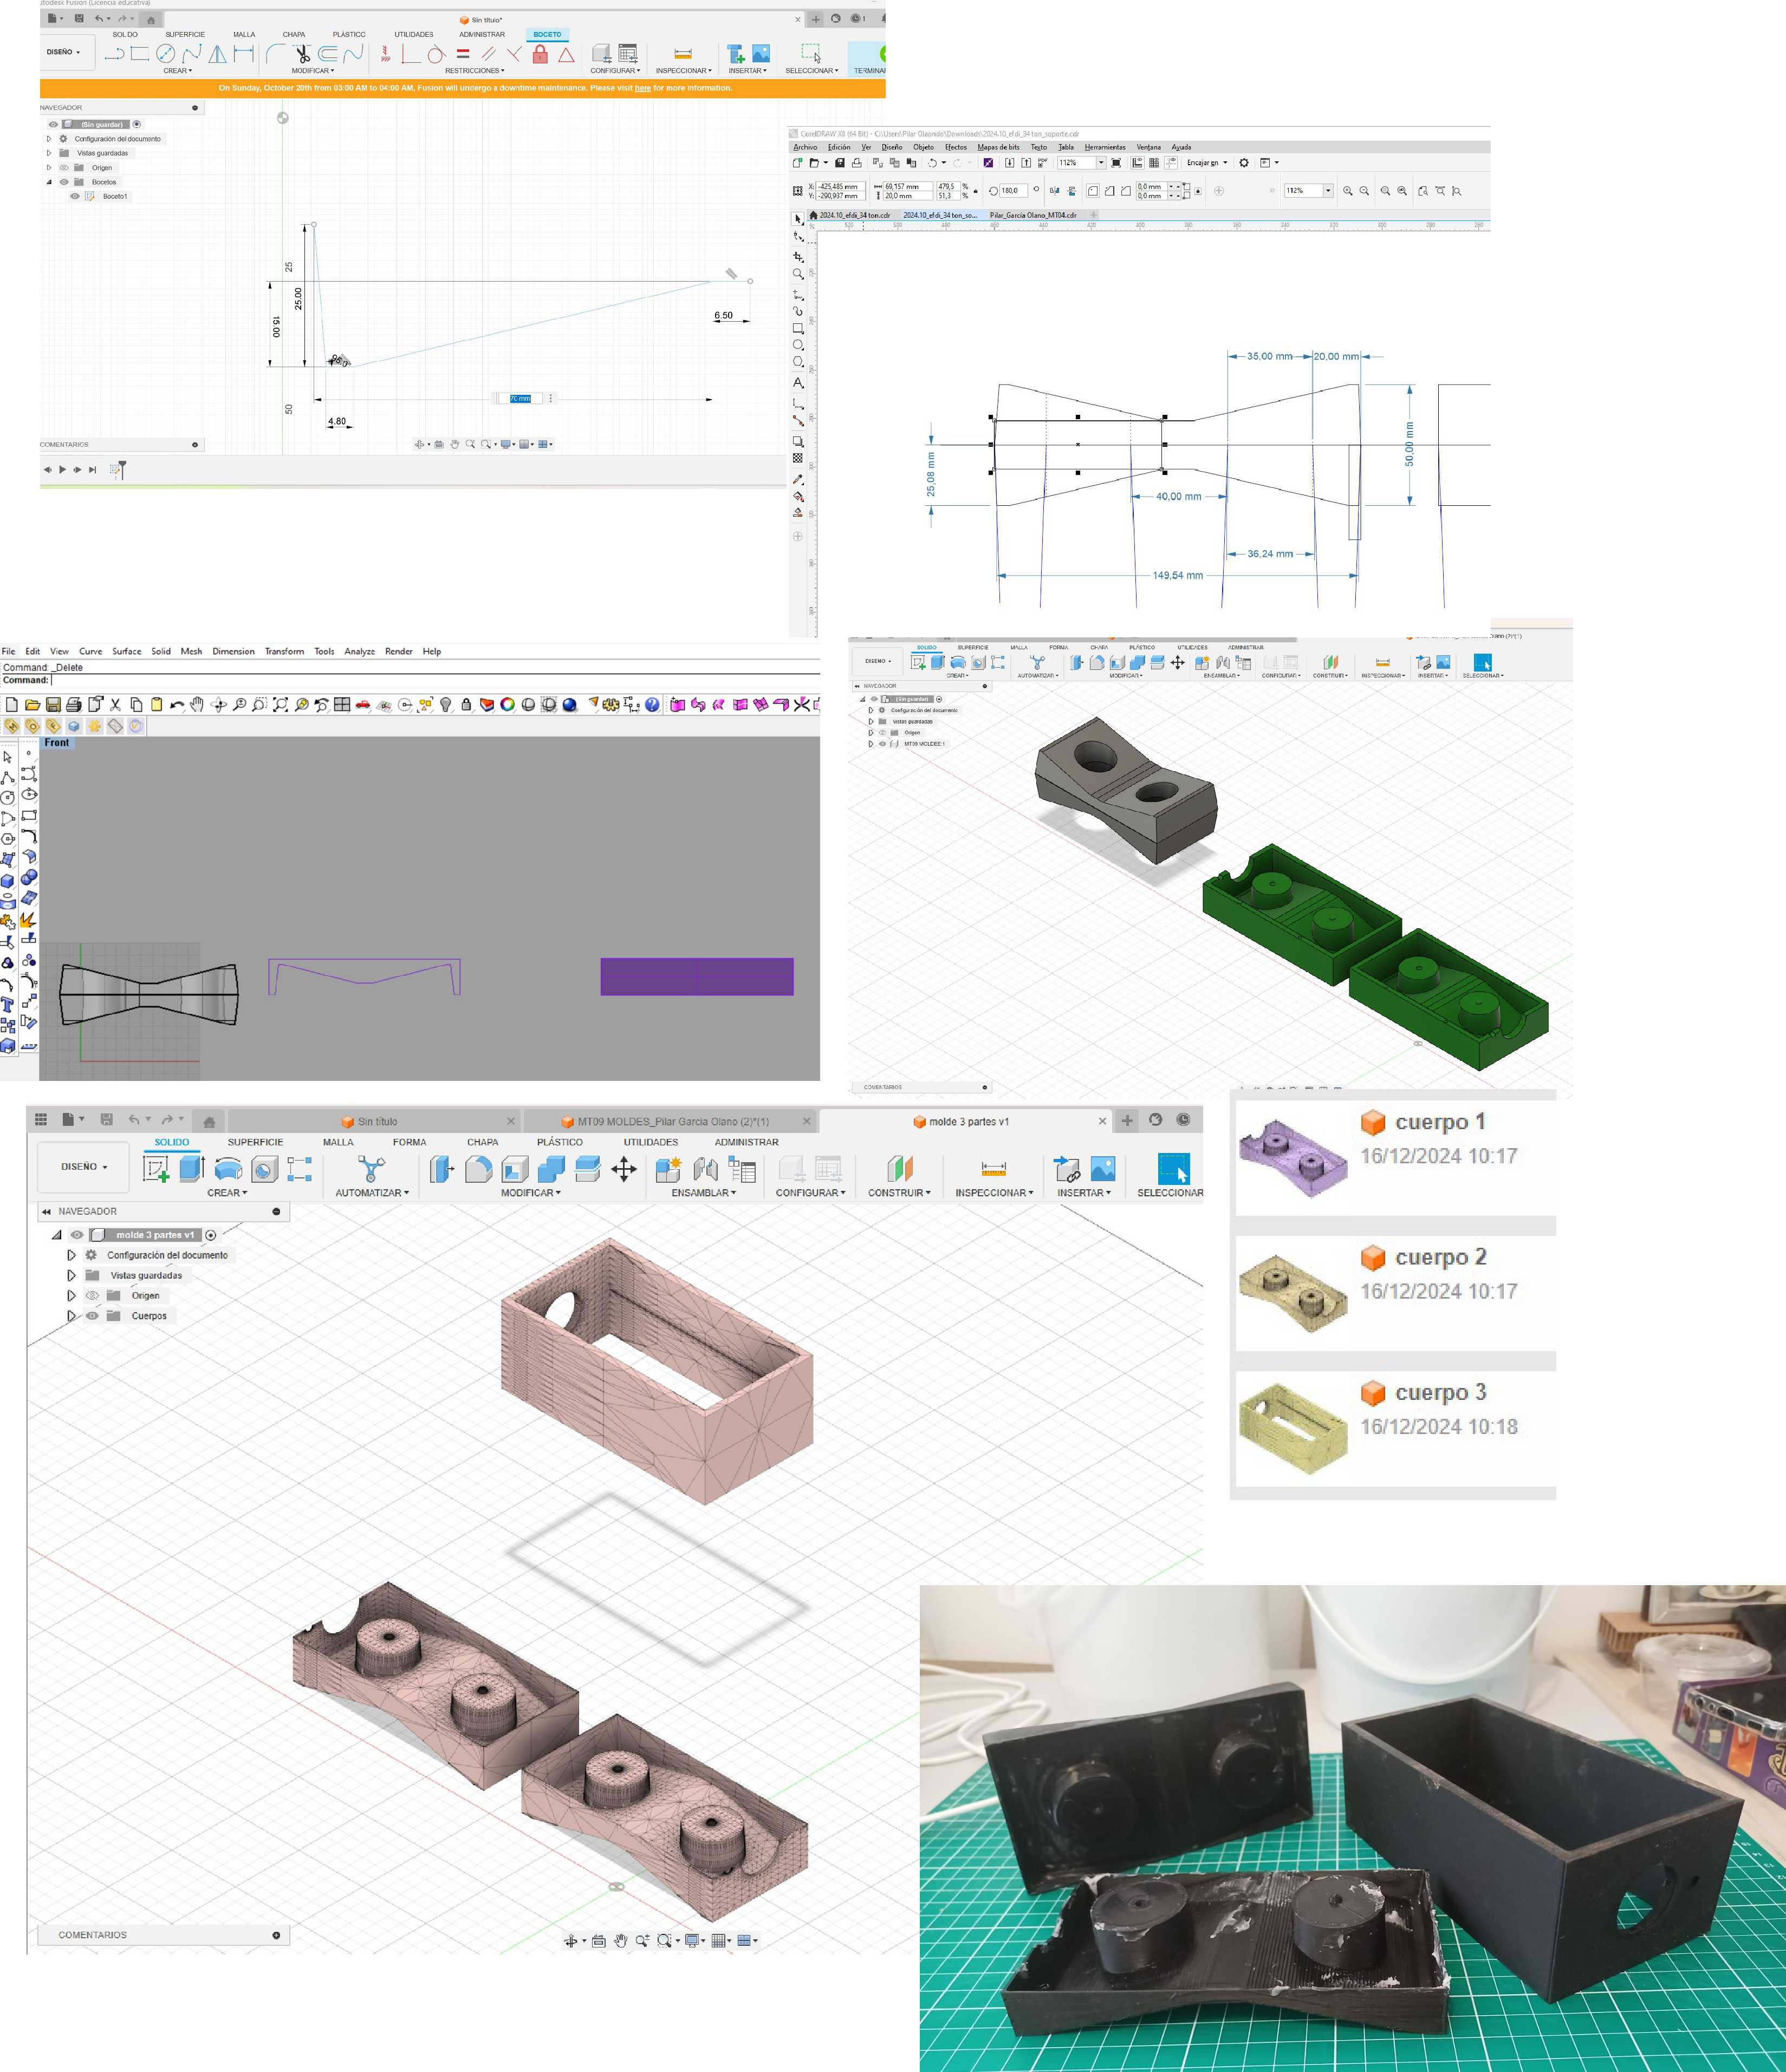The height and width of the screenshot is (2072, 1786).
Task: Expand the Cuerpos tree node
Action: [71, 1316]
